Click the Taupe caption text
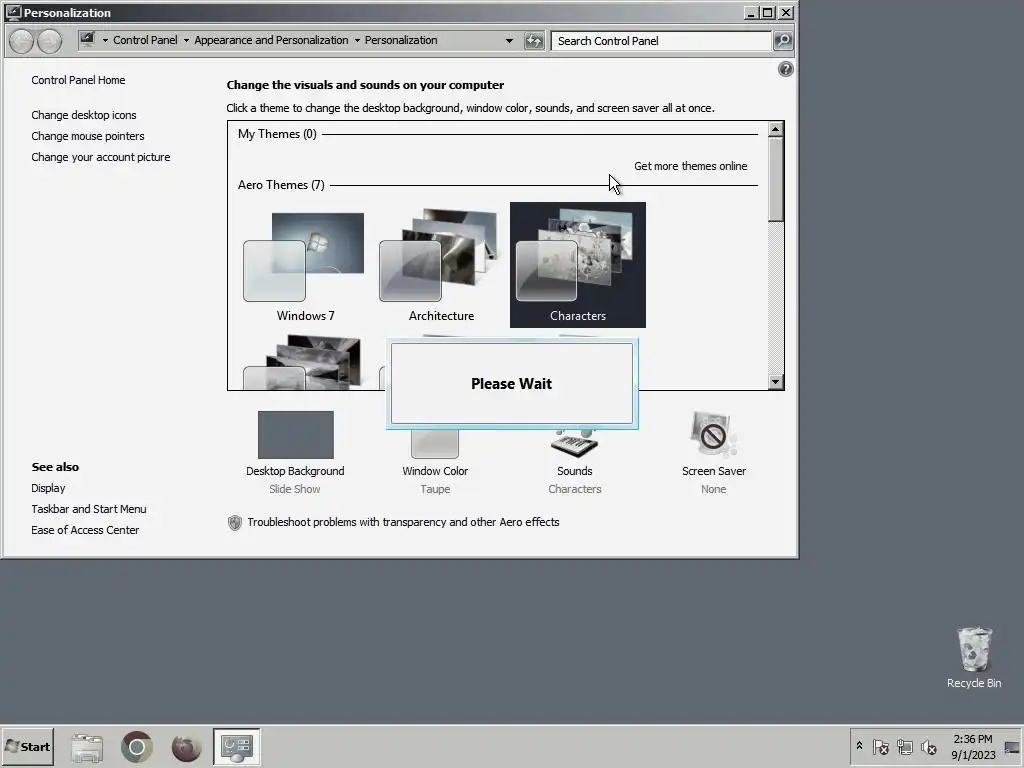Screen dimensions: 1024x768 point(435,489)
